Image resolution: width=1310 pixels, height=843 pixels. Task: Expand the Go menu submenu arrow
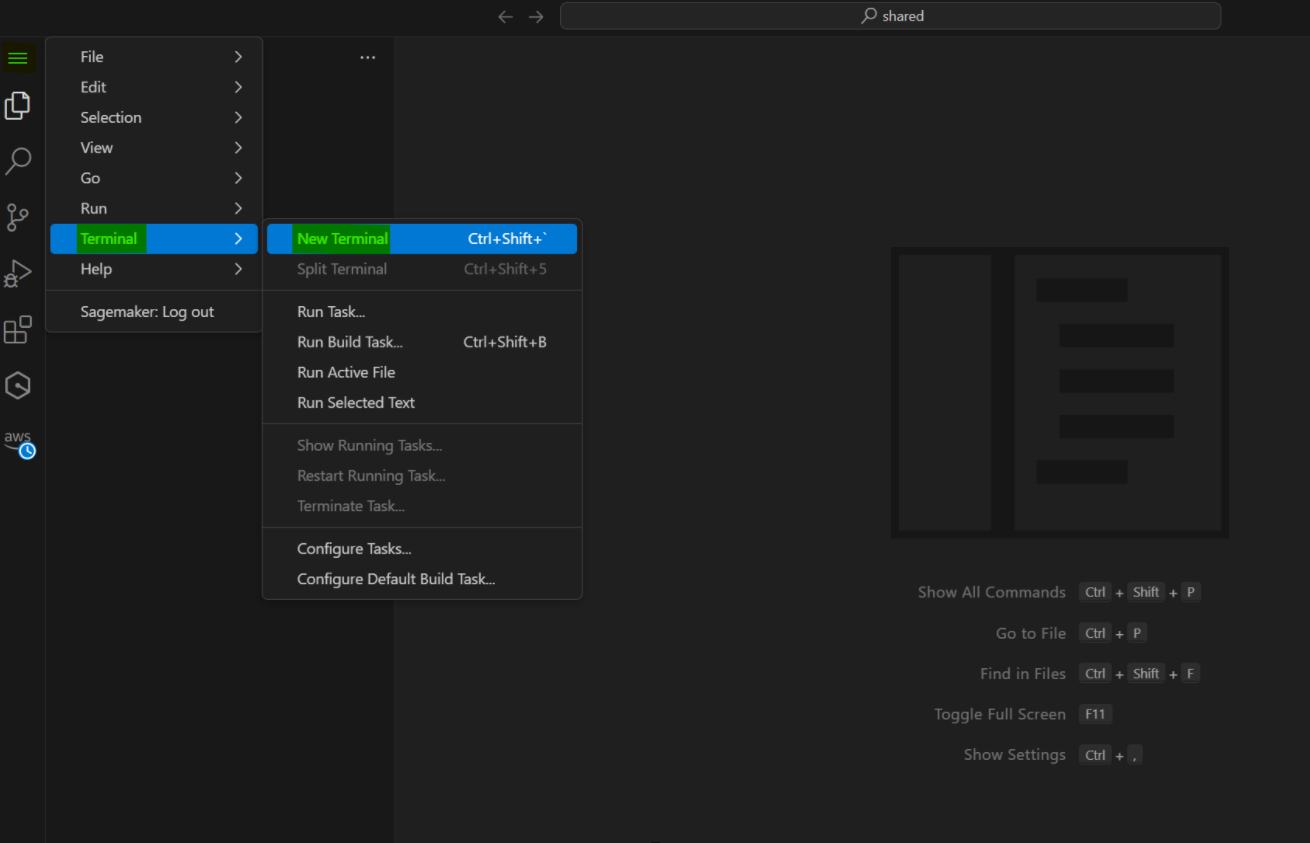[238, 178]
